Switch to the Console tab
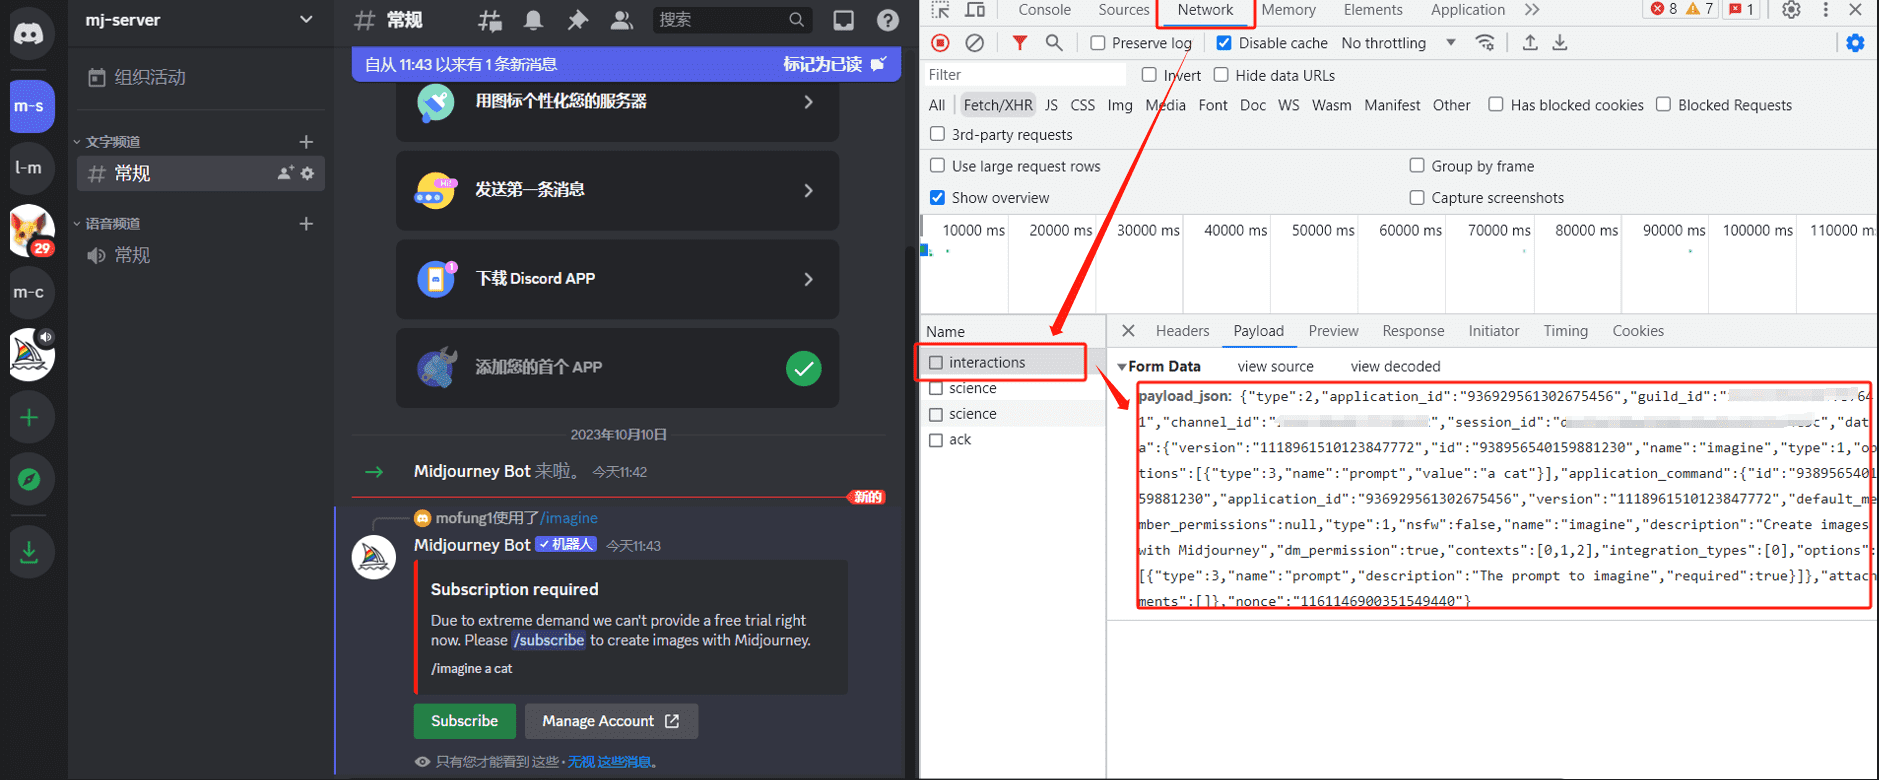 [x=1044, y=10]
